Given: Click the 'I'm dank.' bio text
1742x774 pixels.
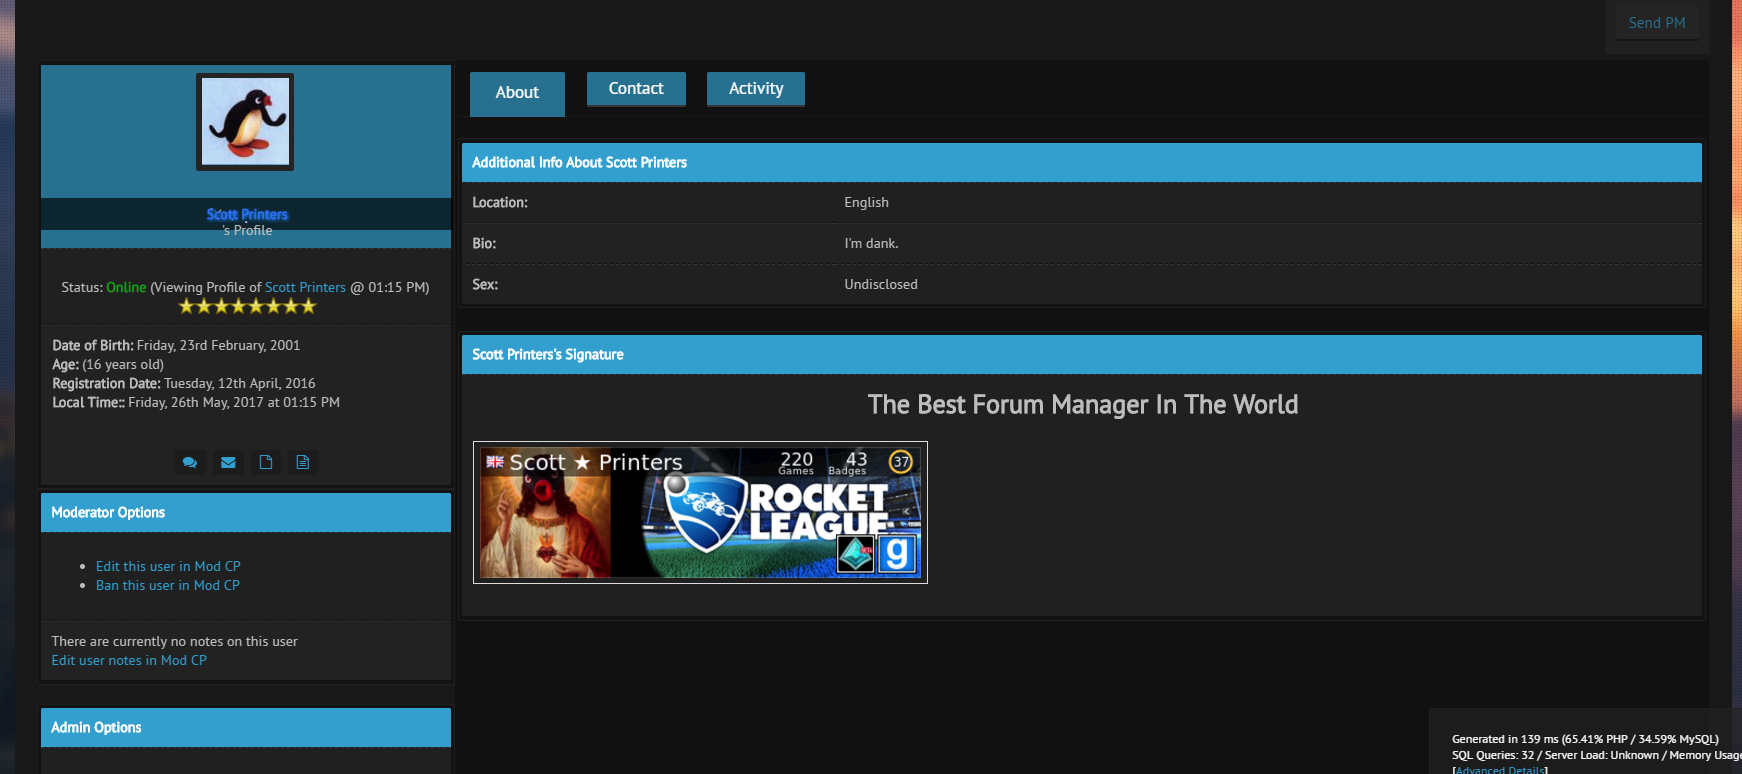Looking at the screenshot, I should [871, 243].
